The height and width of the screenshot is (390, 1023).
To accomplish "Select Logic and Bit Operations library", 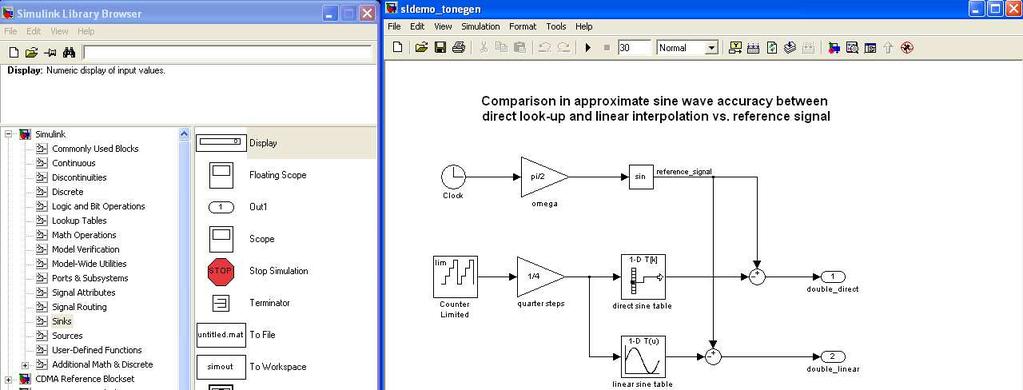I will click(99, 206).
